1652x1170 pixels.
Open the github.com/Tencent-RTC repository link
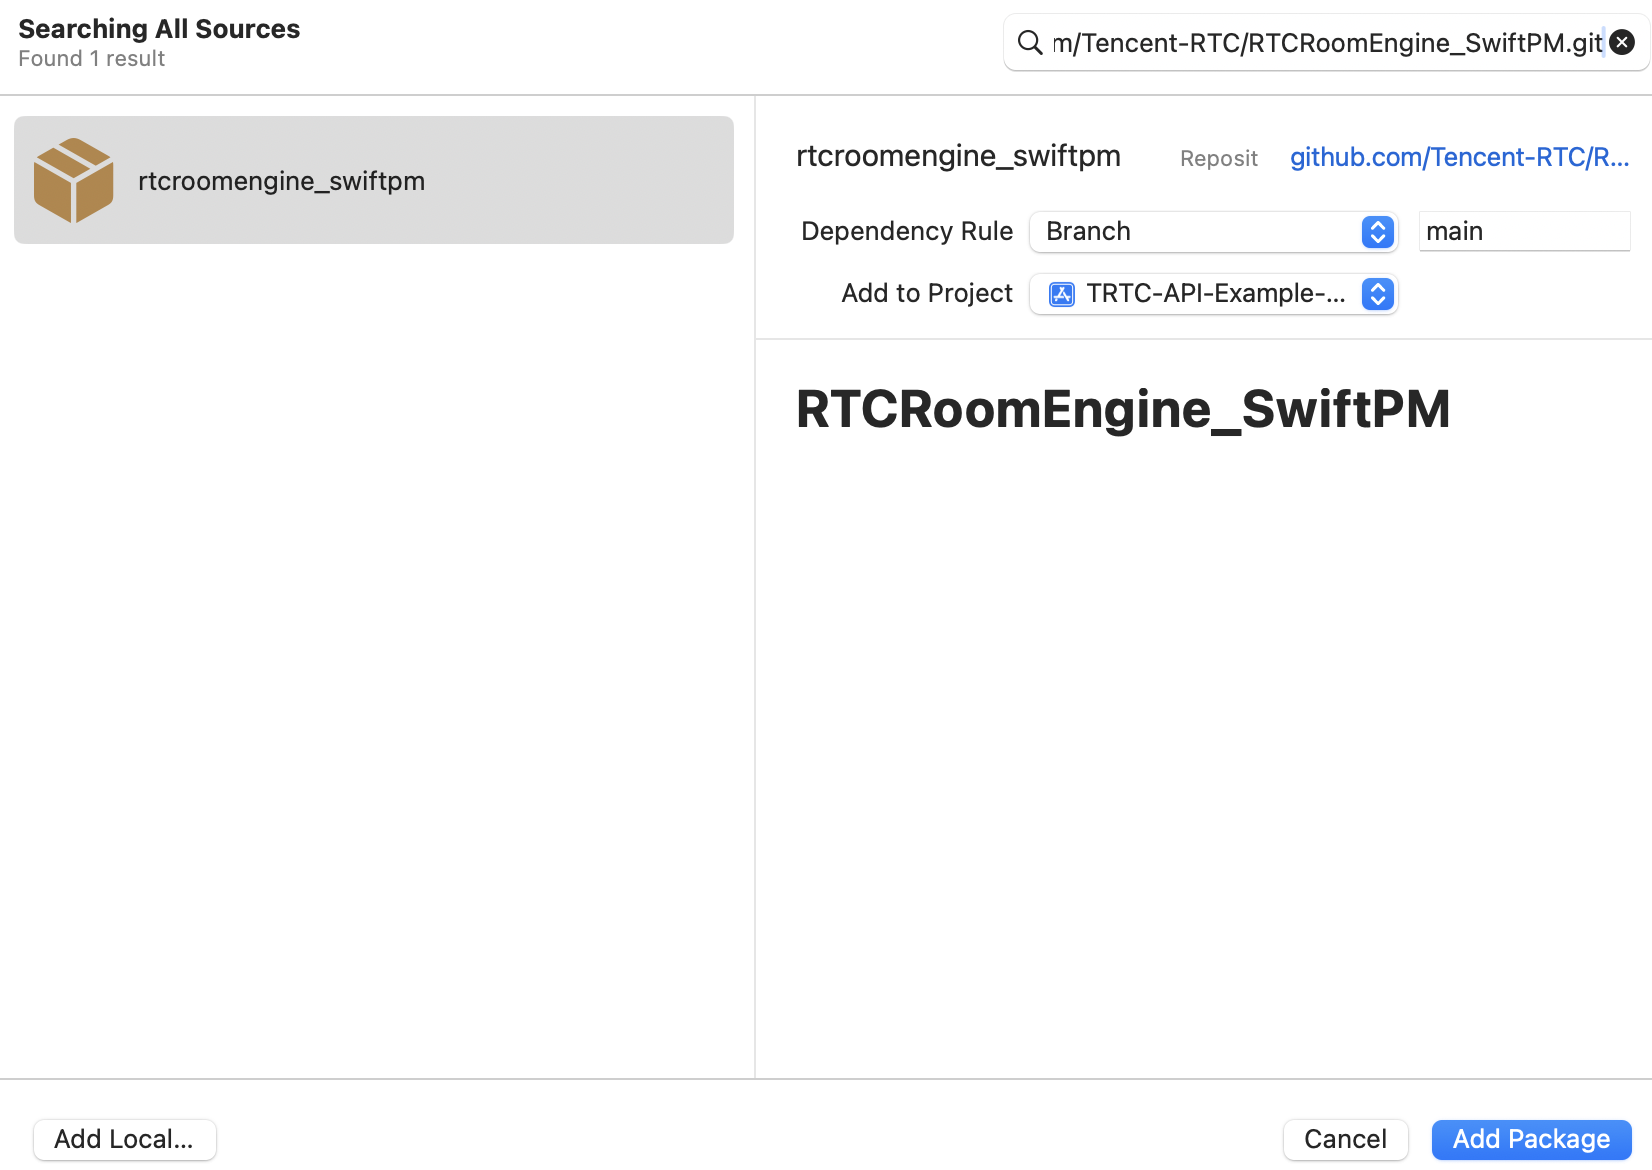[1459, 158]
